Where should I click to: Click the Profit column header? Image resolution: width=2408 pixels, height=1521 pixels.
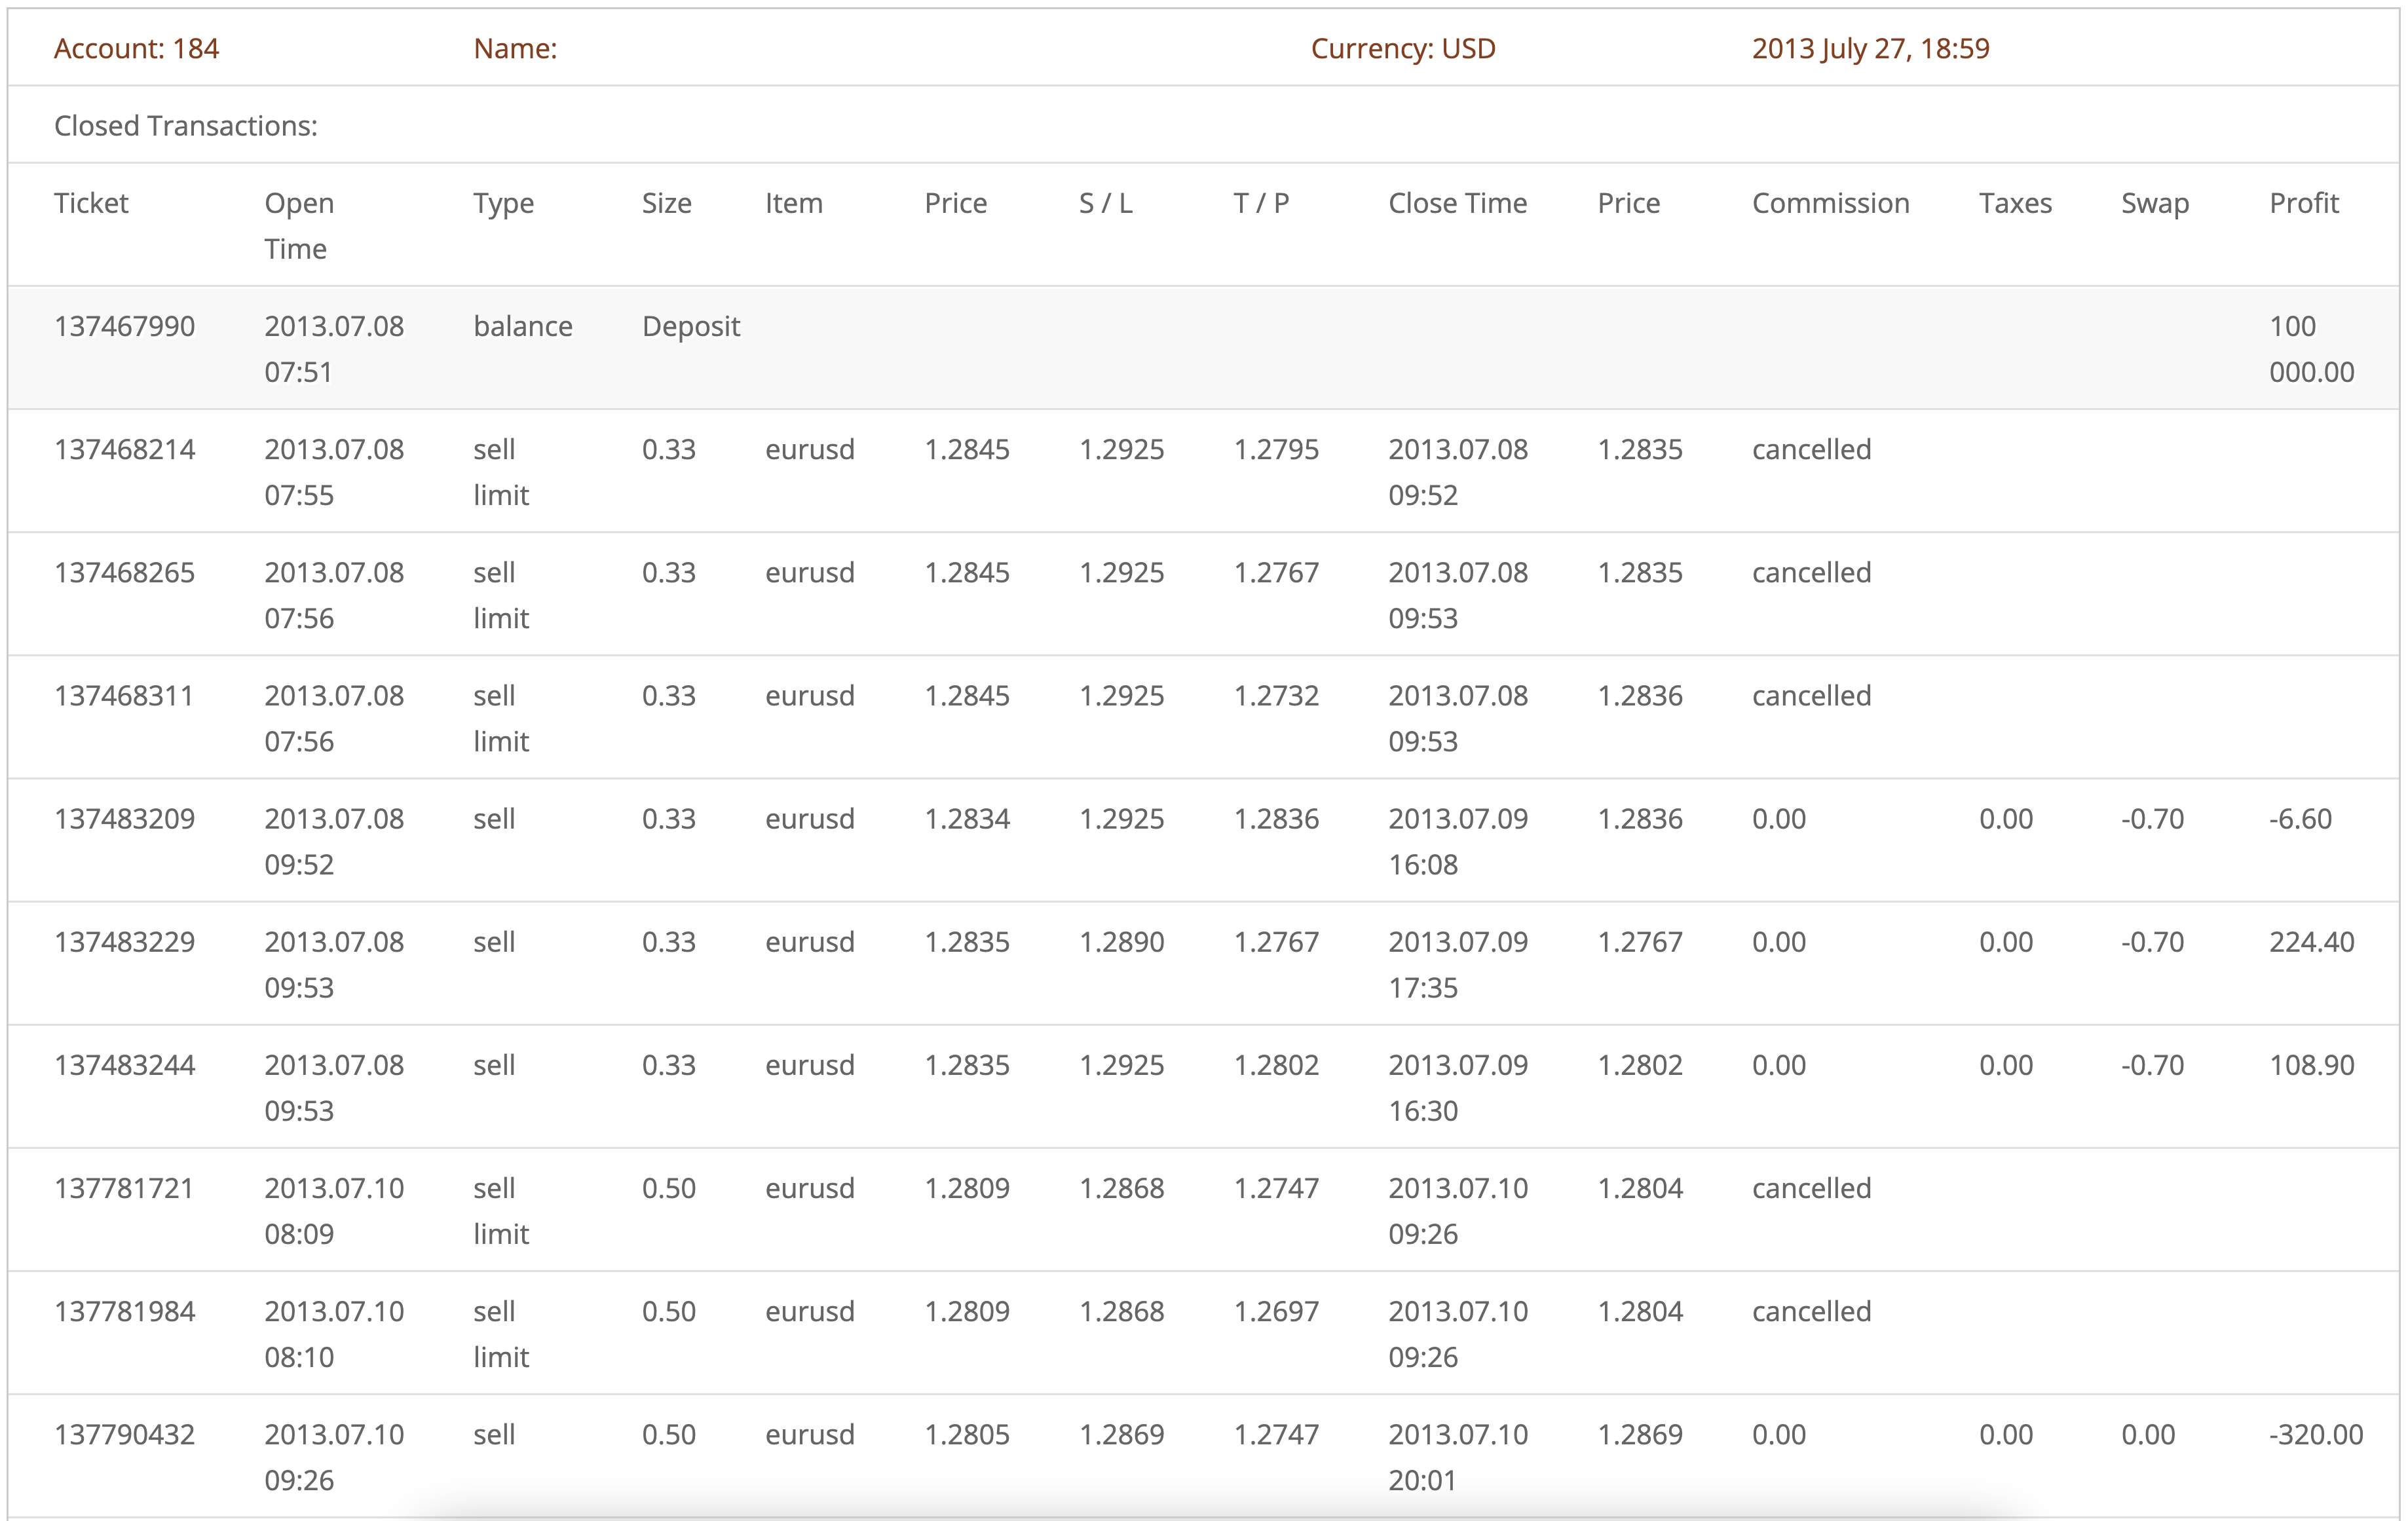coord(2303,203)
